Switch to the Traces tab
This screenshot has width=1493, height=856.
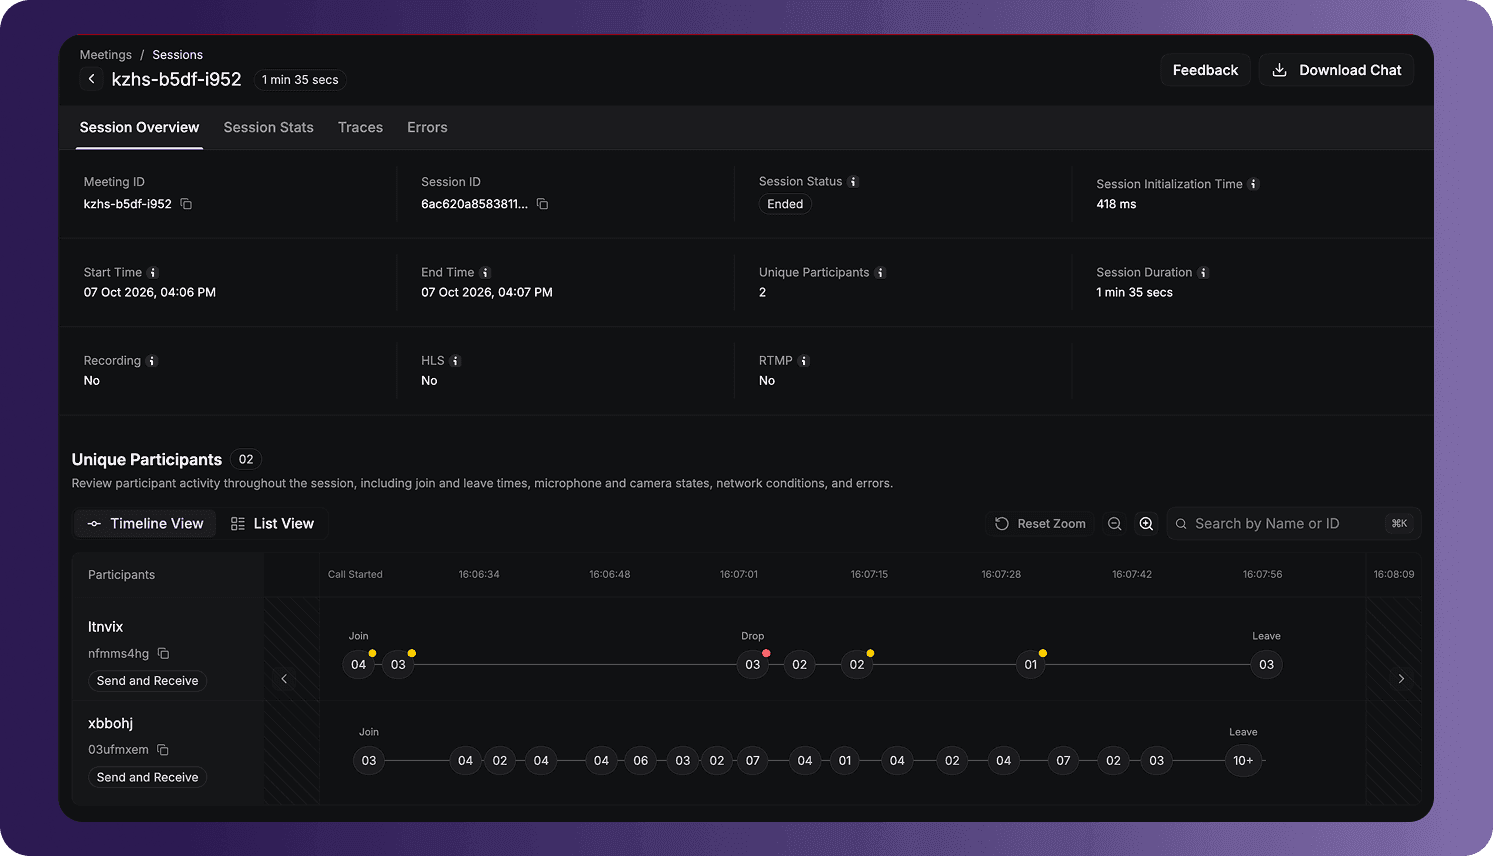pyautogui.click(x=360, y=128)
